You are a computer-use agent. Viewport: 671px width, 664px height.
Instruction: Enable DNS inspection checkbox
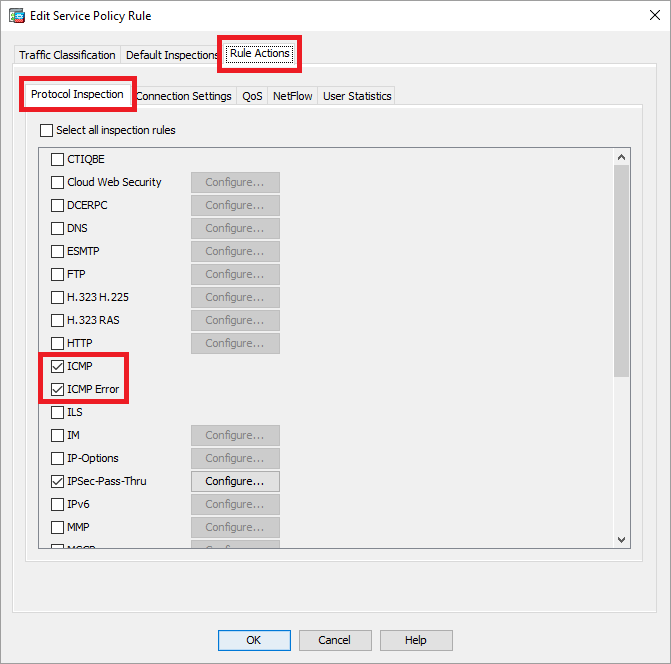click(57, 228)
